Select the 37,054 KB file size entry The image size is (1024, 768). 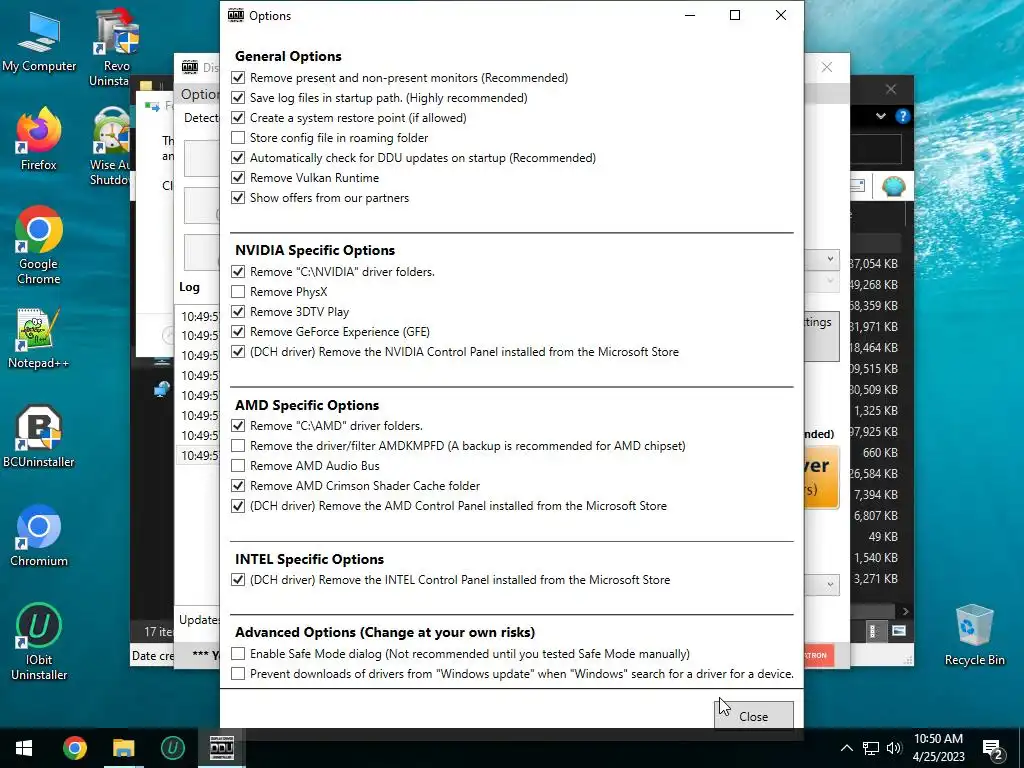click(x=874, y=264)
